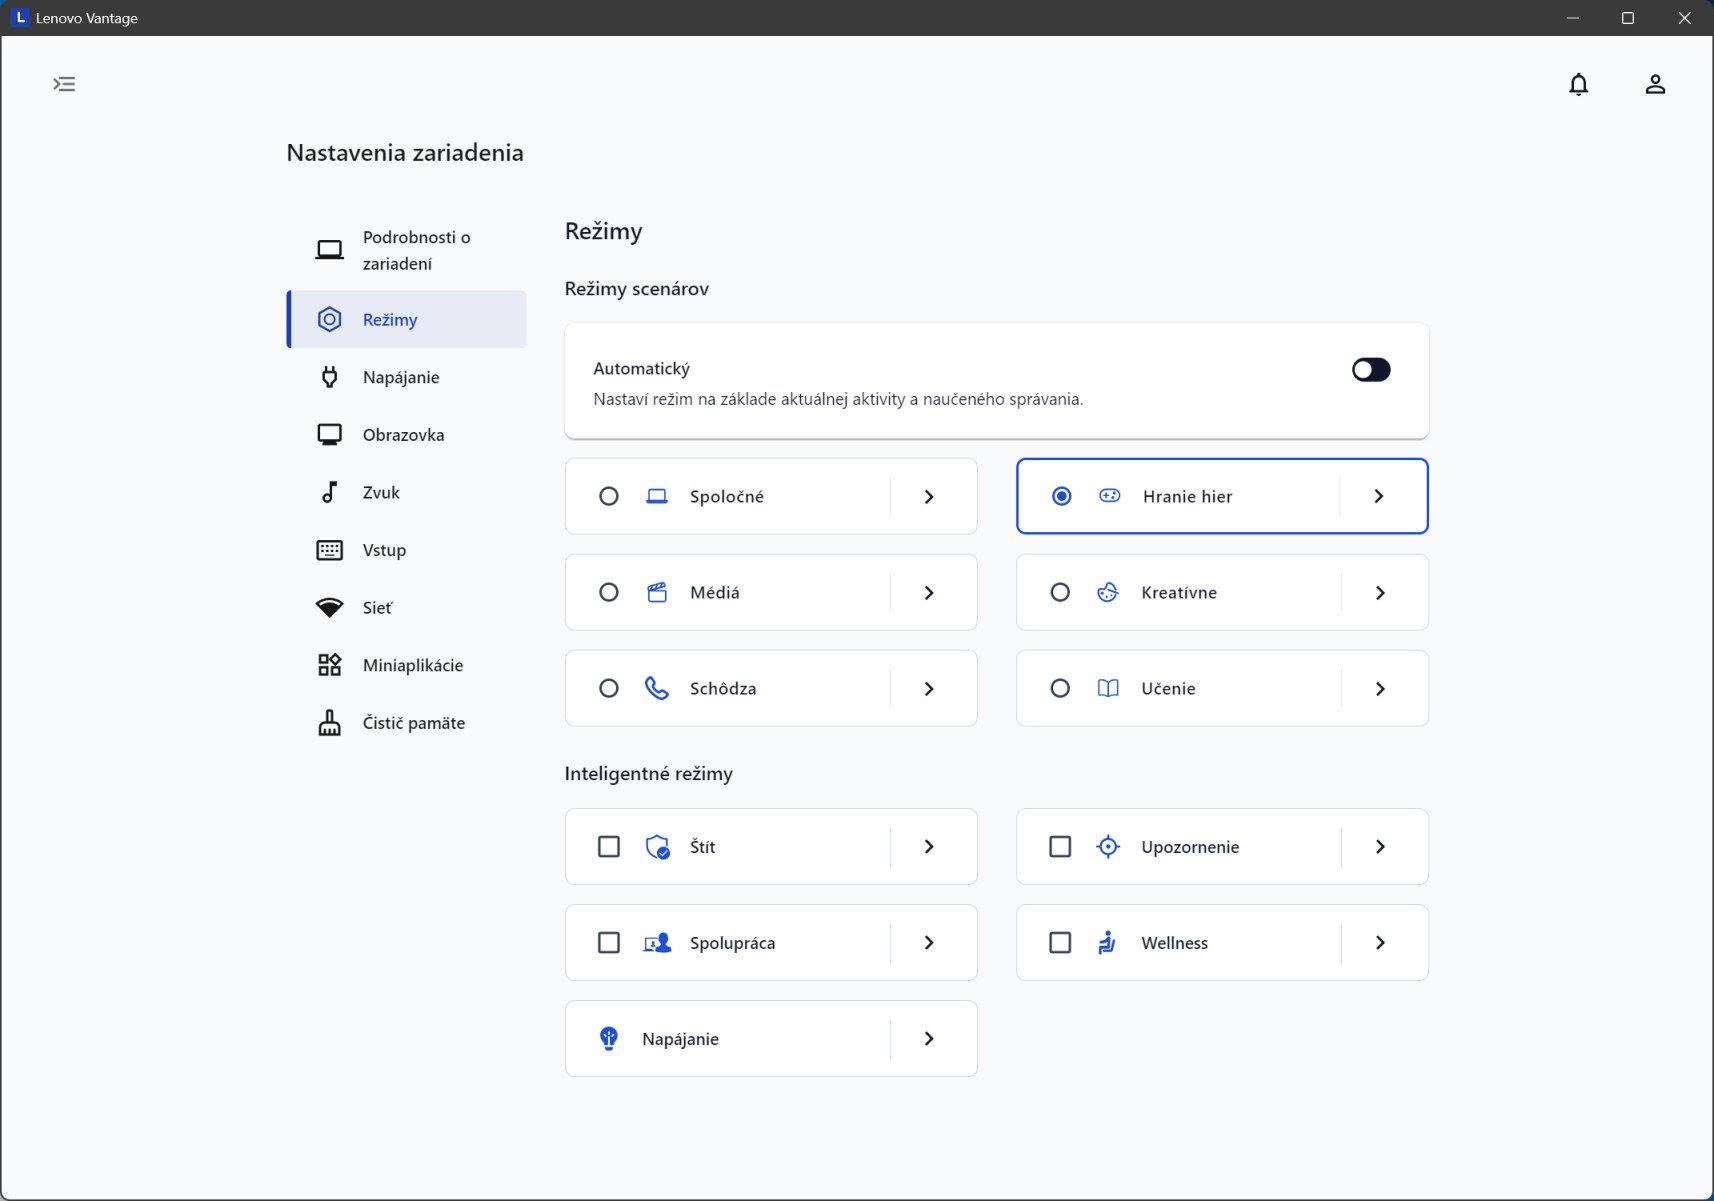Click the gamepad icon in Hranie hier
The height and width of the screenshot is (1201, 1714).
1109,496
